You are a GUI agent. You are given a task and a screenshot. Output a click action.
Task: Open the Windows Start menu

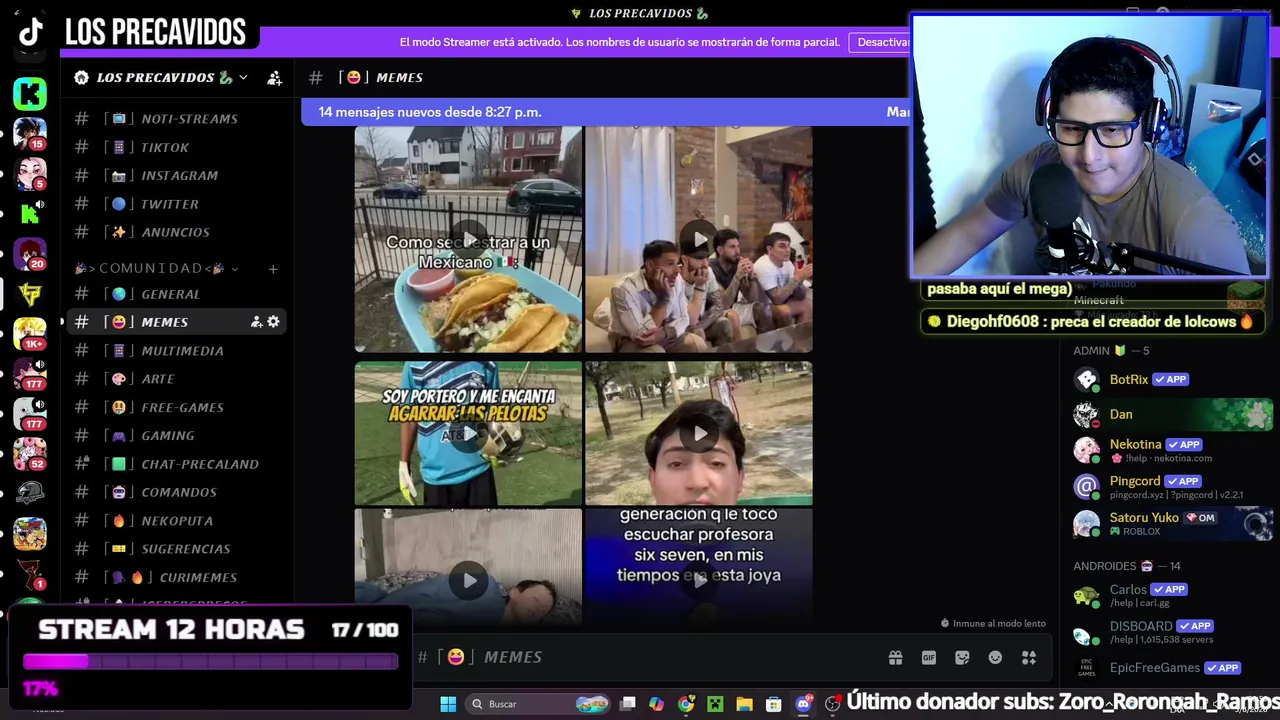(448, 704)
